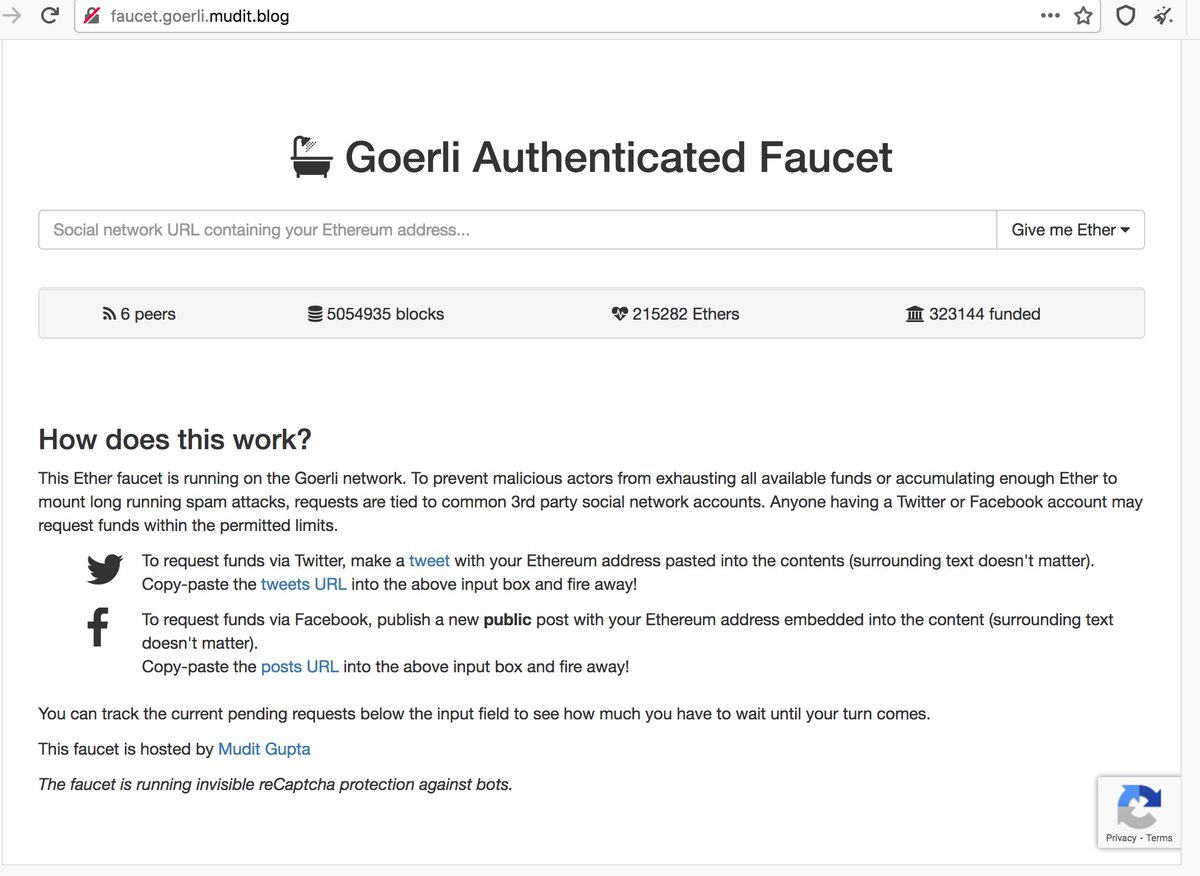Click the browser address bar URL

pyautogui.click(x=200, y=16)
